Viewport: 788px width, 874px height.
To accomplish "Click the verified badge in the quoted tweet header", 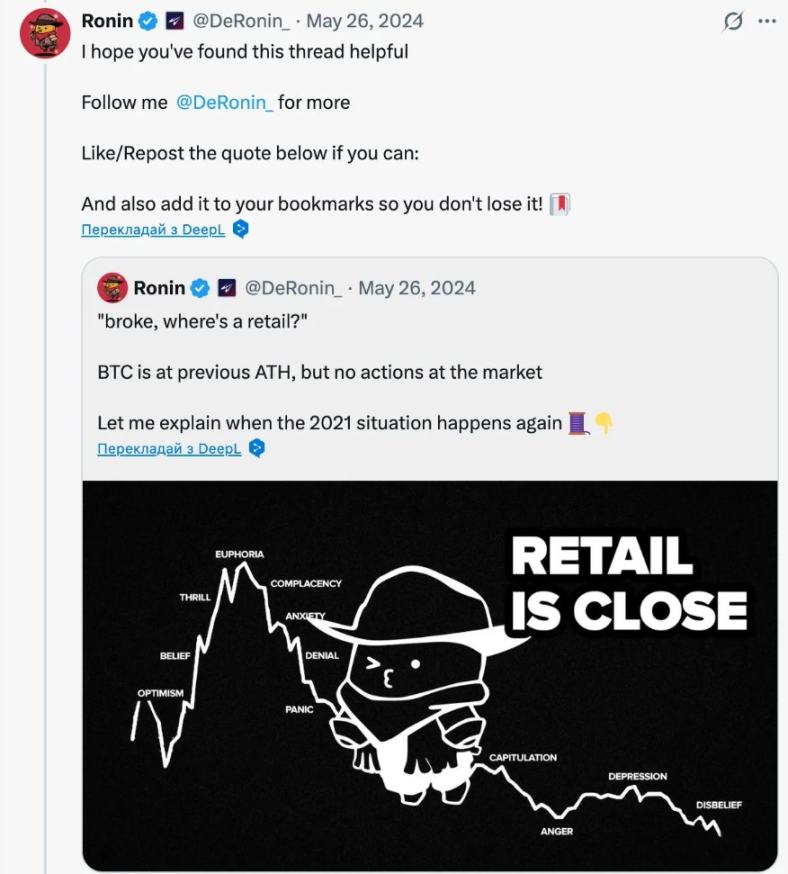I will (200, 288).
